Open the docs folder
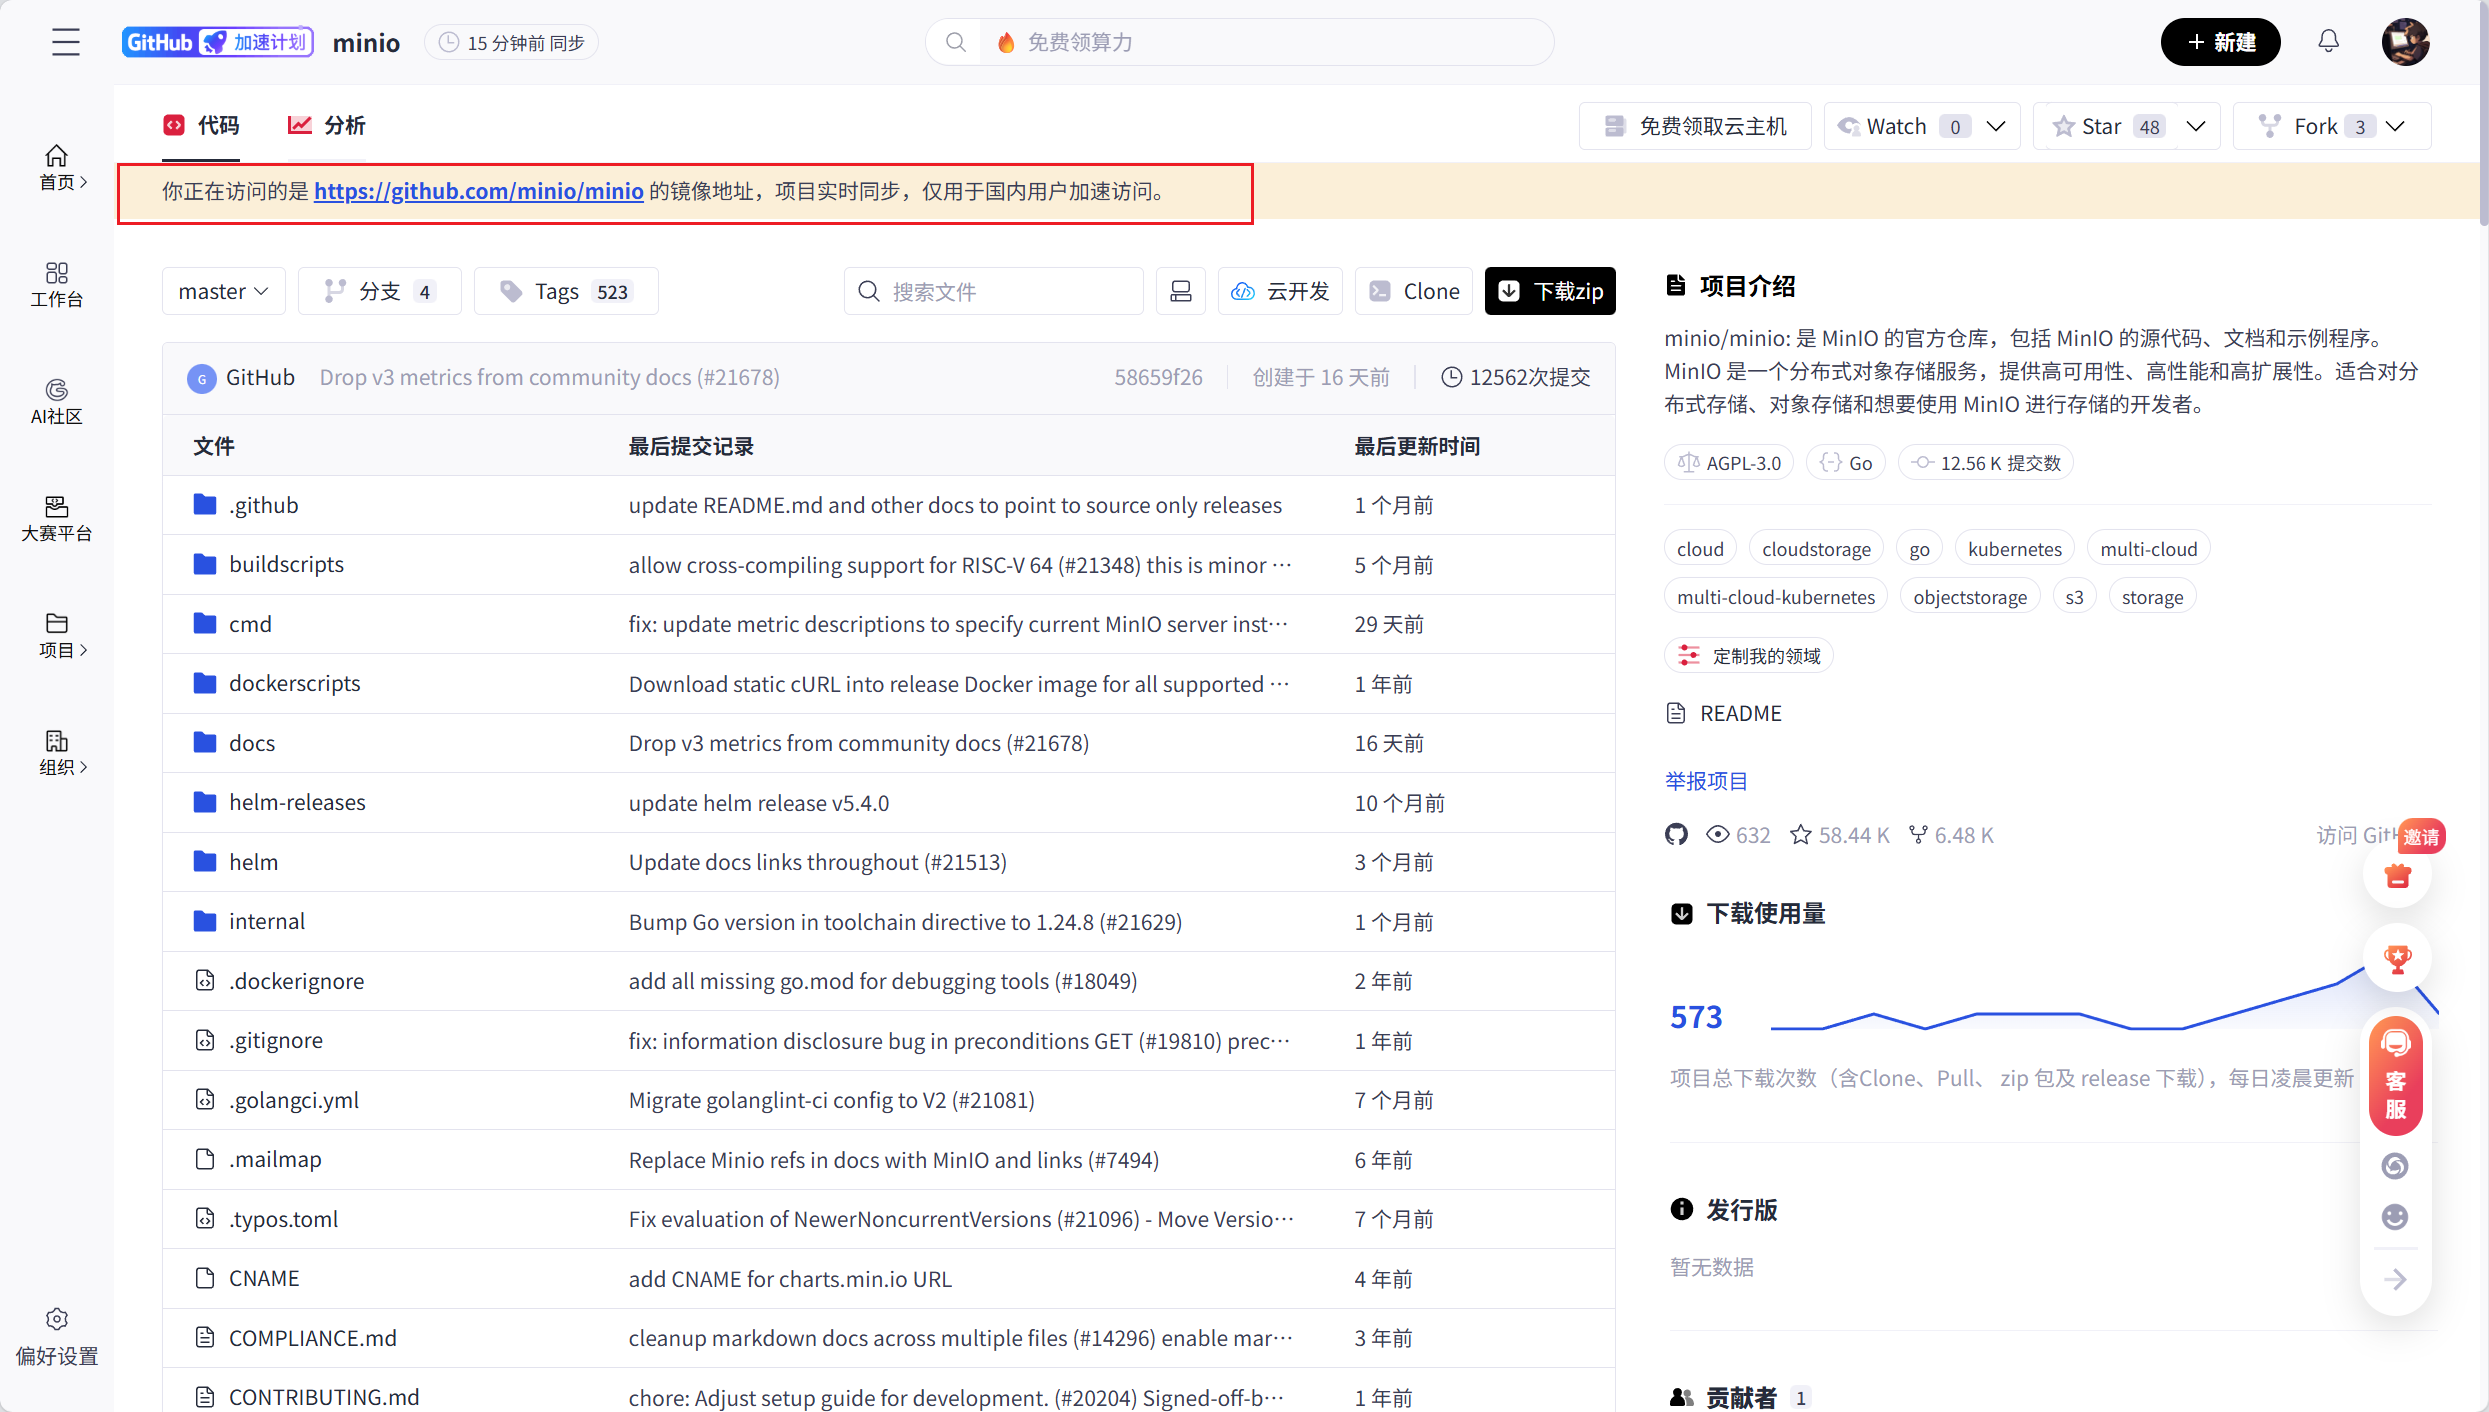Viewport: 2489px width, 1412px height. point(252,742)
